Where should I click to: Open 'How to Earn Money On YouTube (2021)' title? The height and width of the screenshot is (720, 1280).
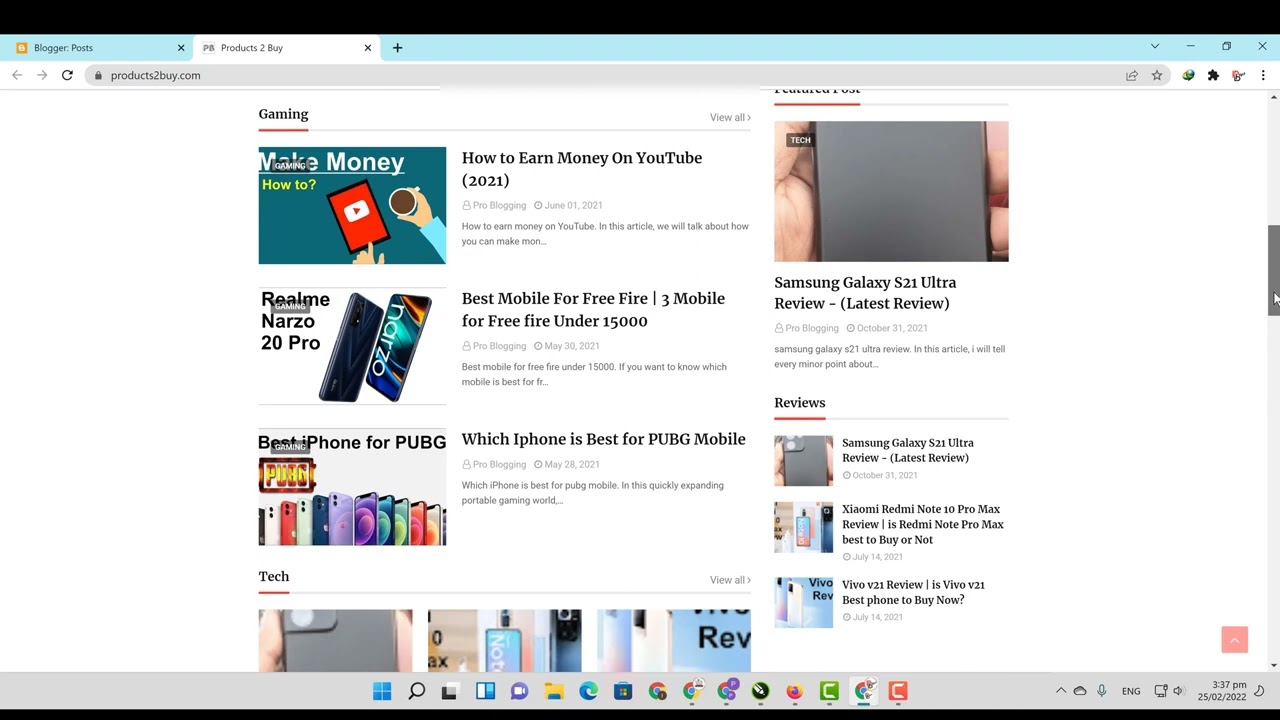(x=582, y=169)
